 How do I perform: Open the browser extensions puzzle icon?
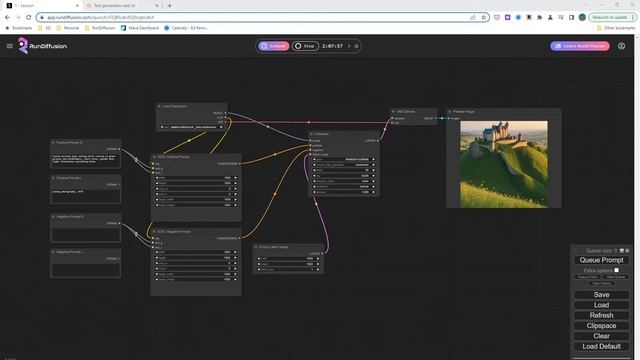click(540, 17)
